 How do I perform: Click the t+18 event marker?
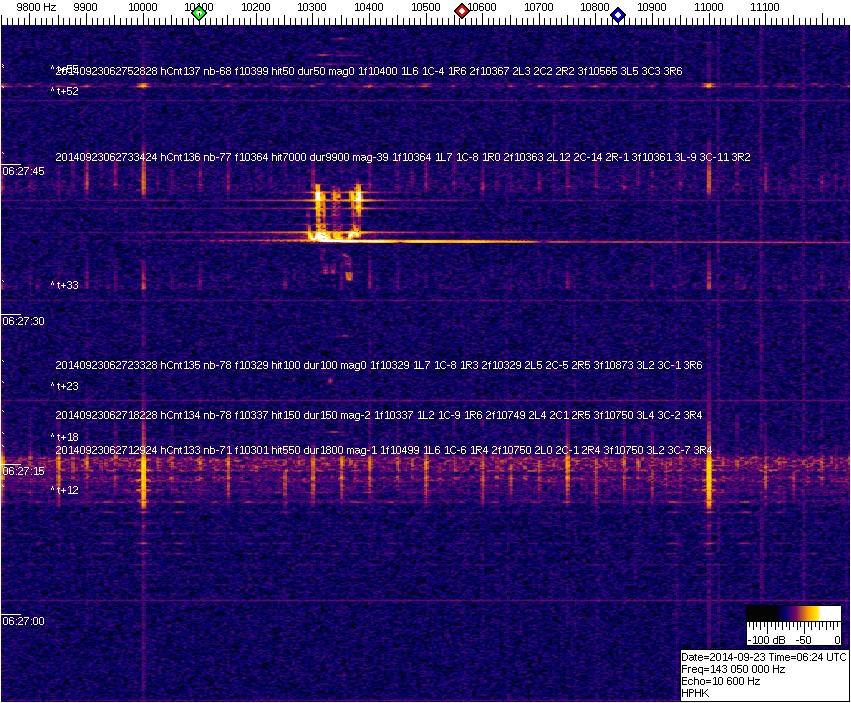66,437
